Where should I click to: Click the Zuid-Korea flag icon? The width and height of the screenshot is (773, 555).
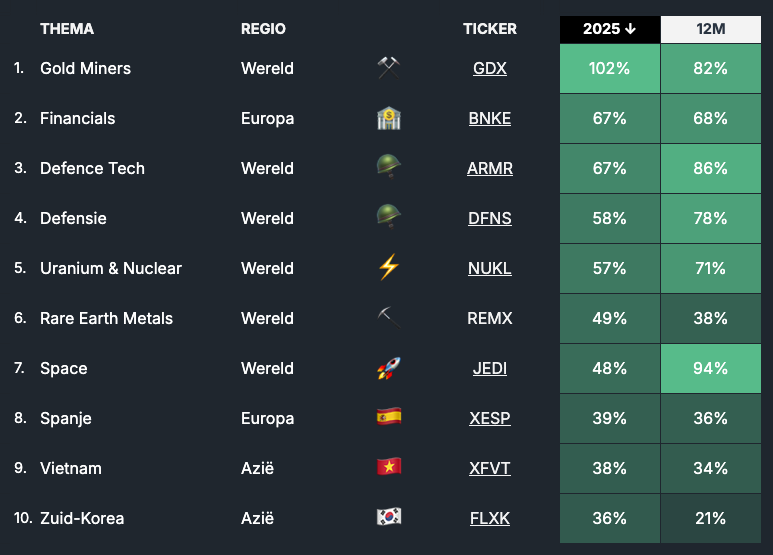pos(388,518)
